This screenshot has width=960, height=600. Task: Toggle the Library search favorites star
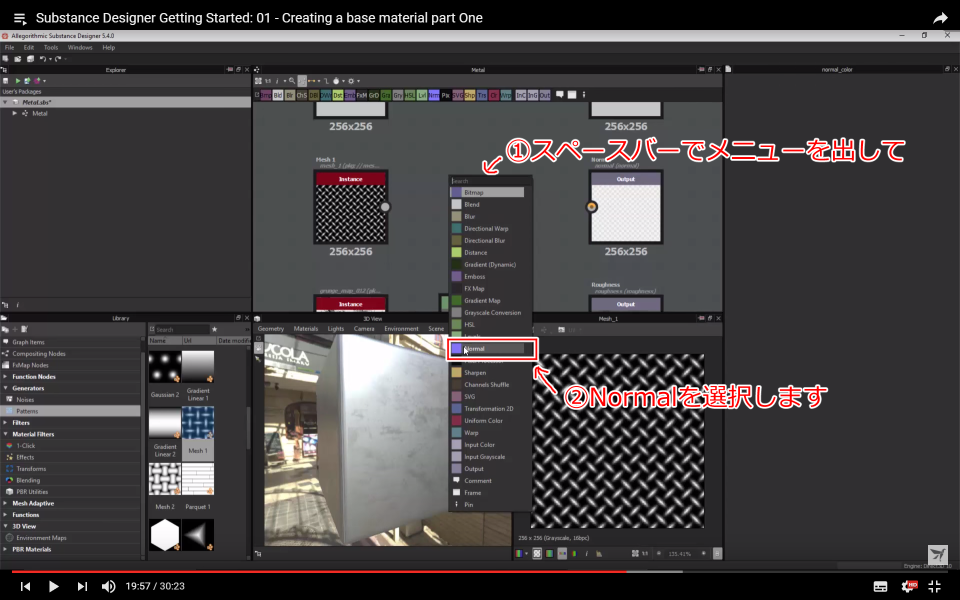point(214,329)
